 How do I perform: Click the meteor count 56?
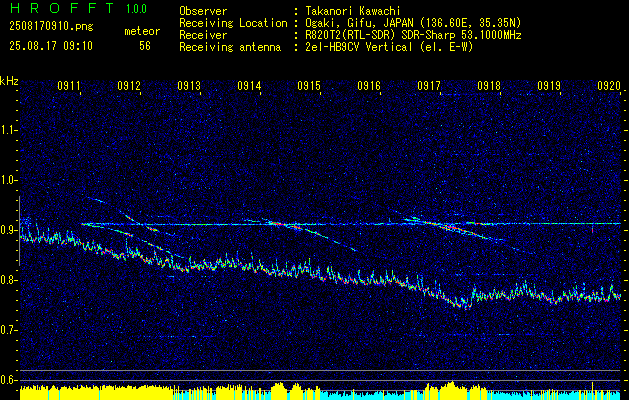145,46
